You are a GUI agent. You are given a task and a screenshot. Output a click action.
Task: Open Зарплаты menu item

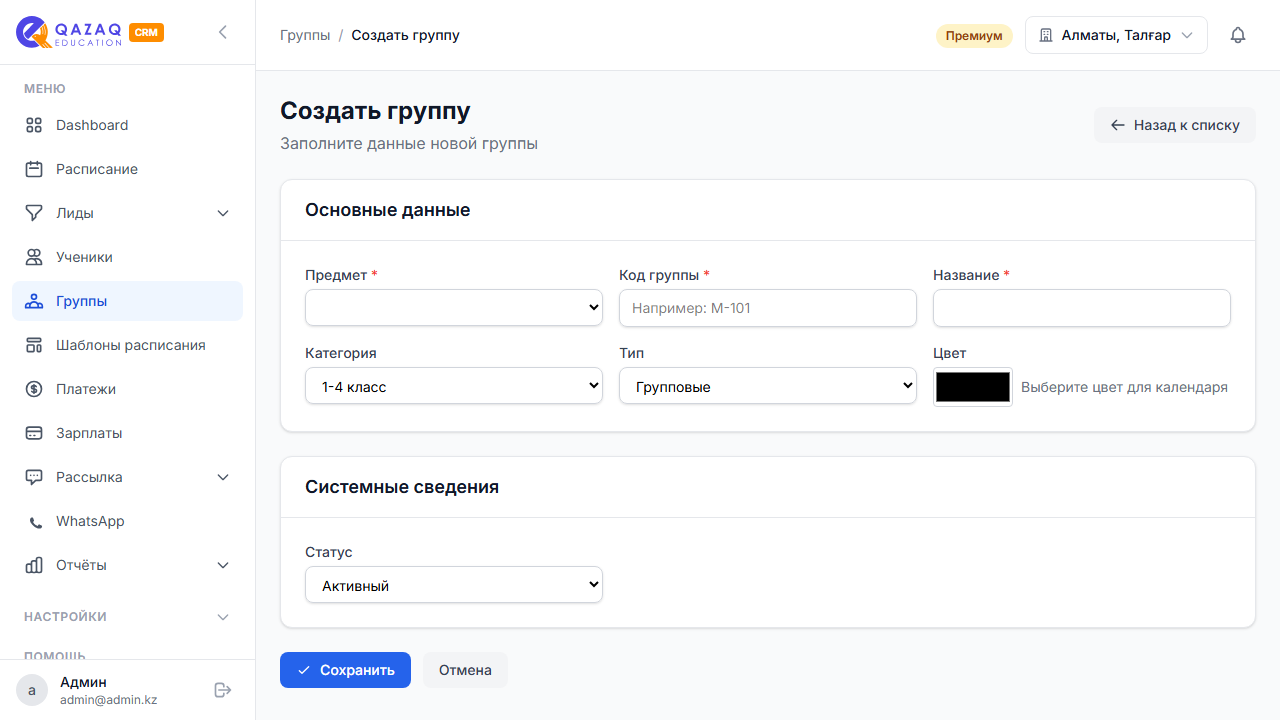127,433
